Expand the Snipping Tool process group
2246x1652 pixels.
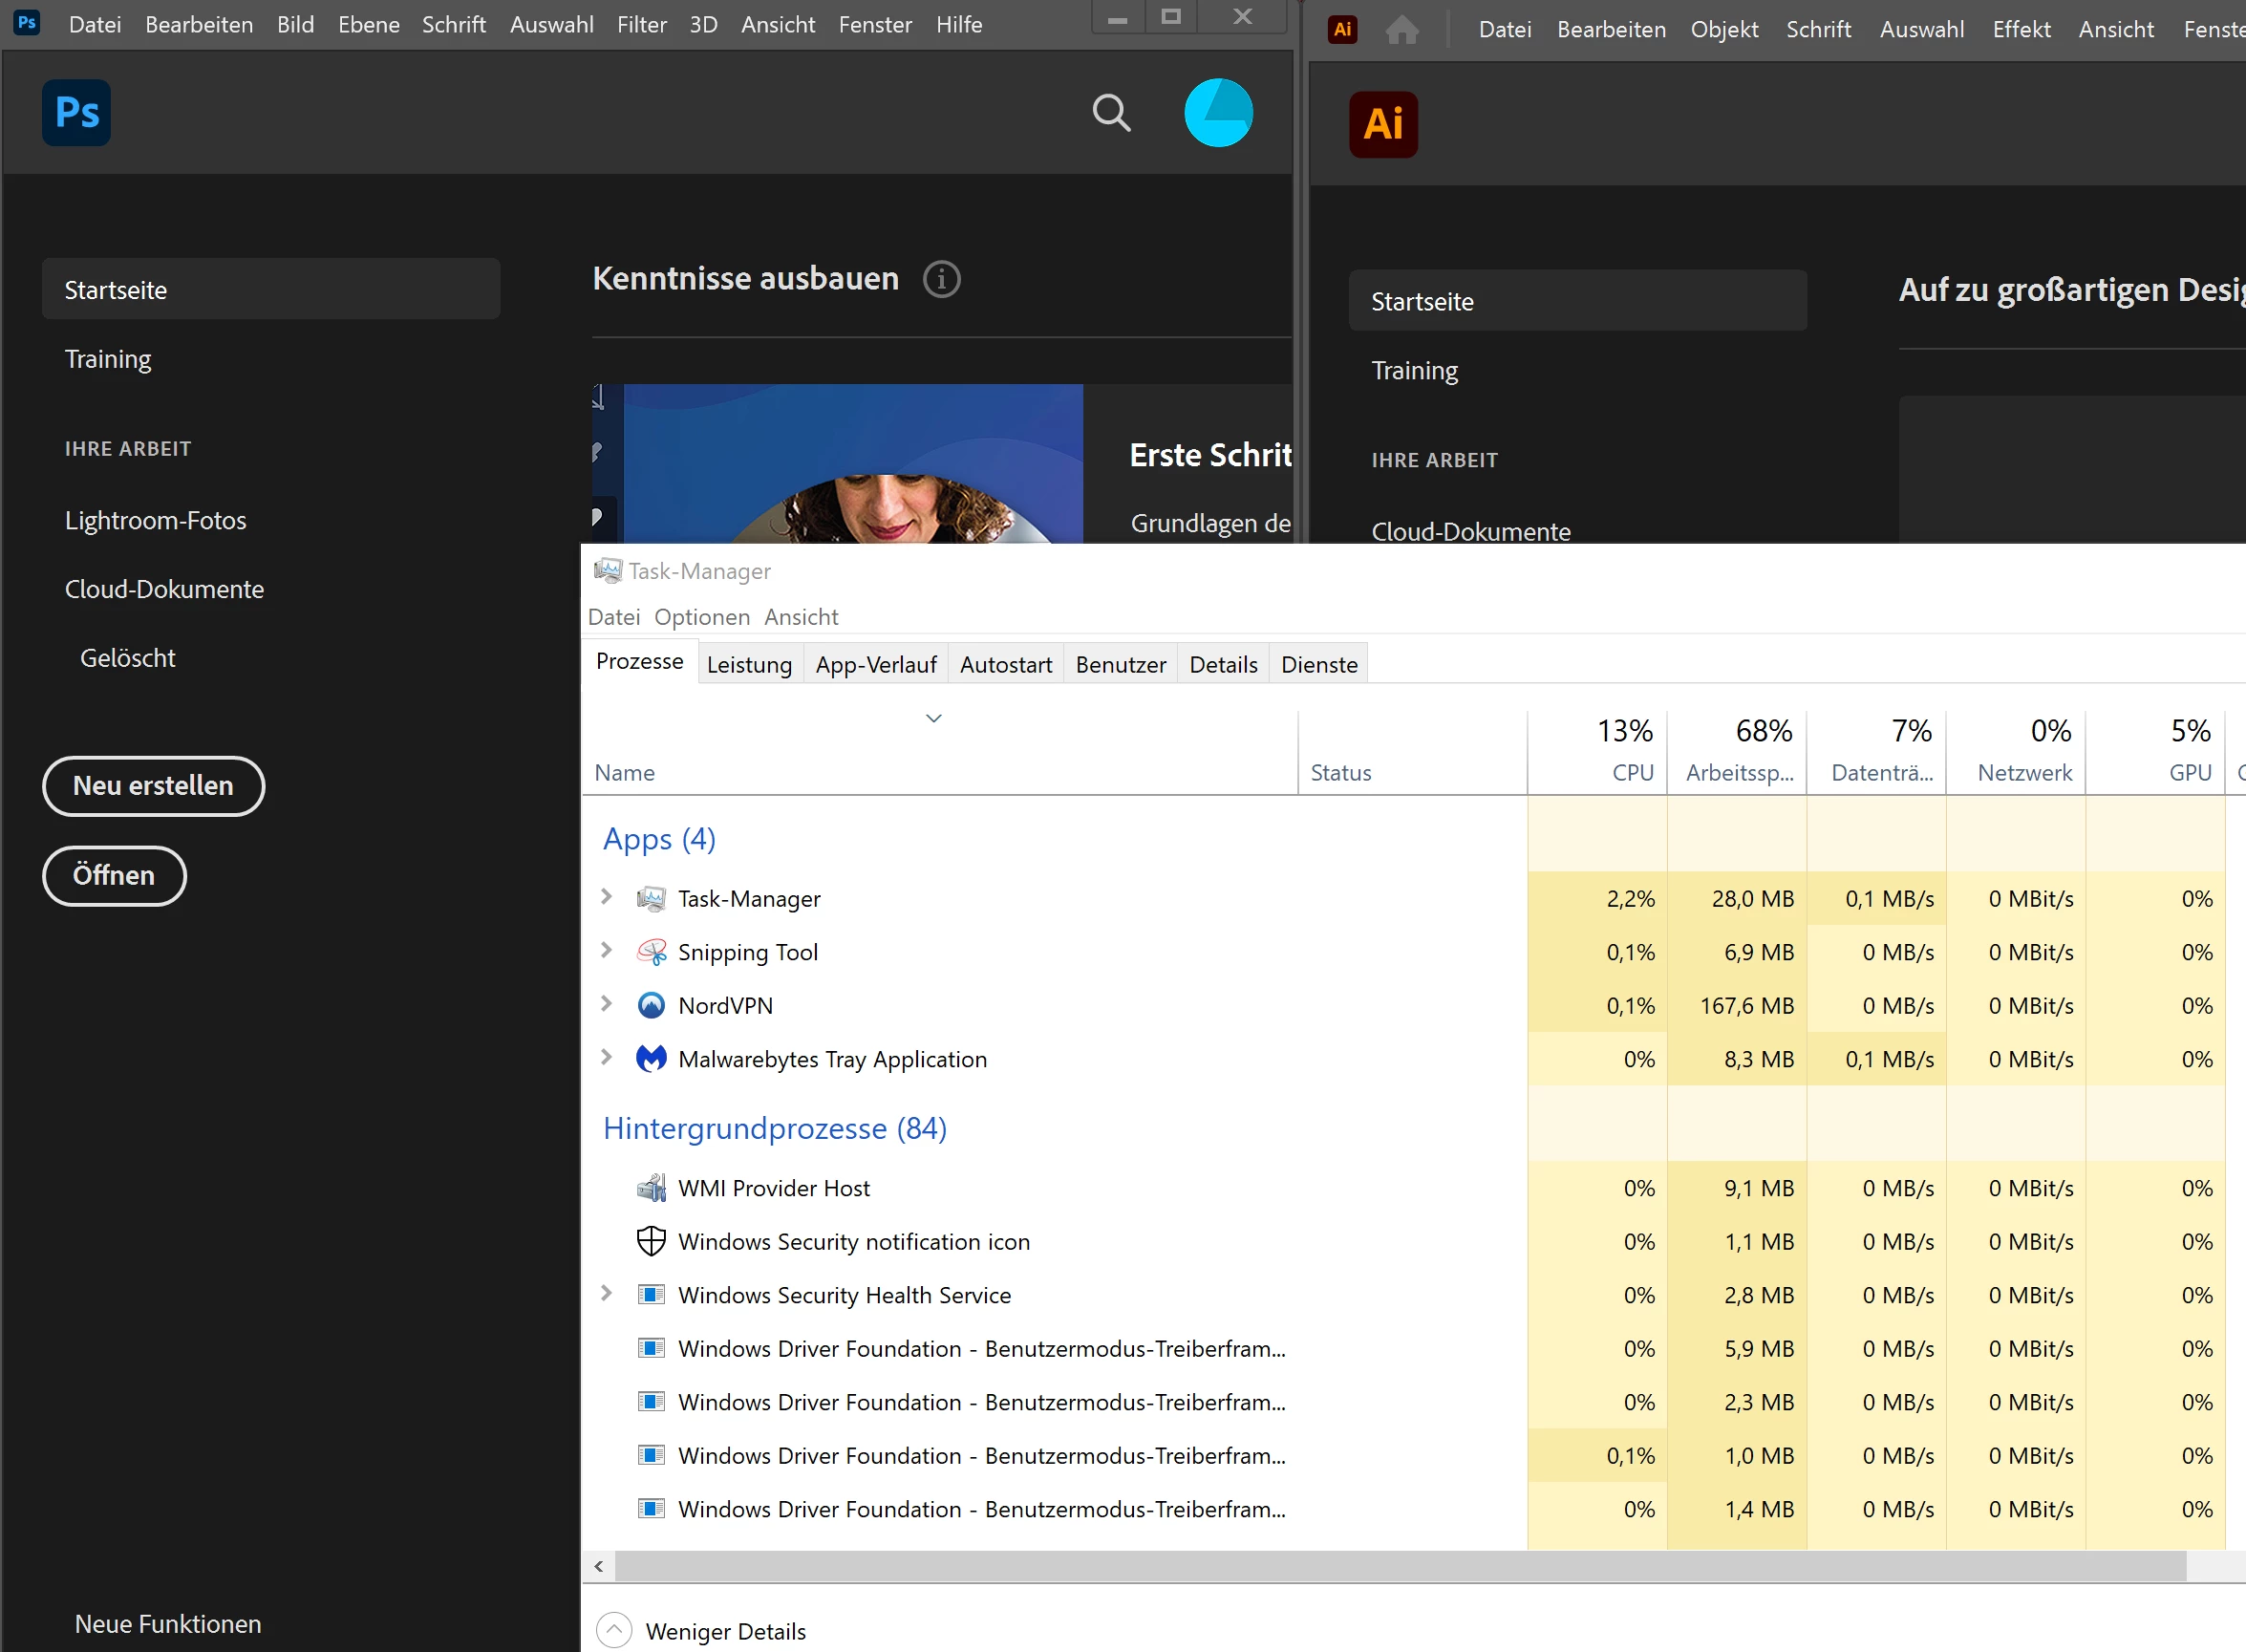[606, 950]
